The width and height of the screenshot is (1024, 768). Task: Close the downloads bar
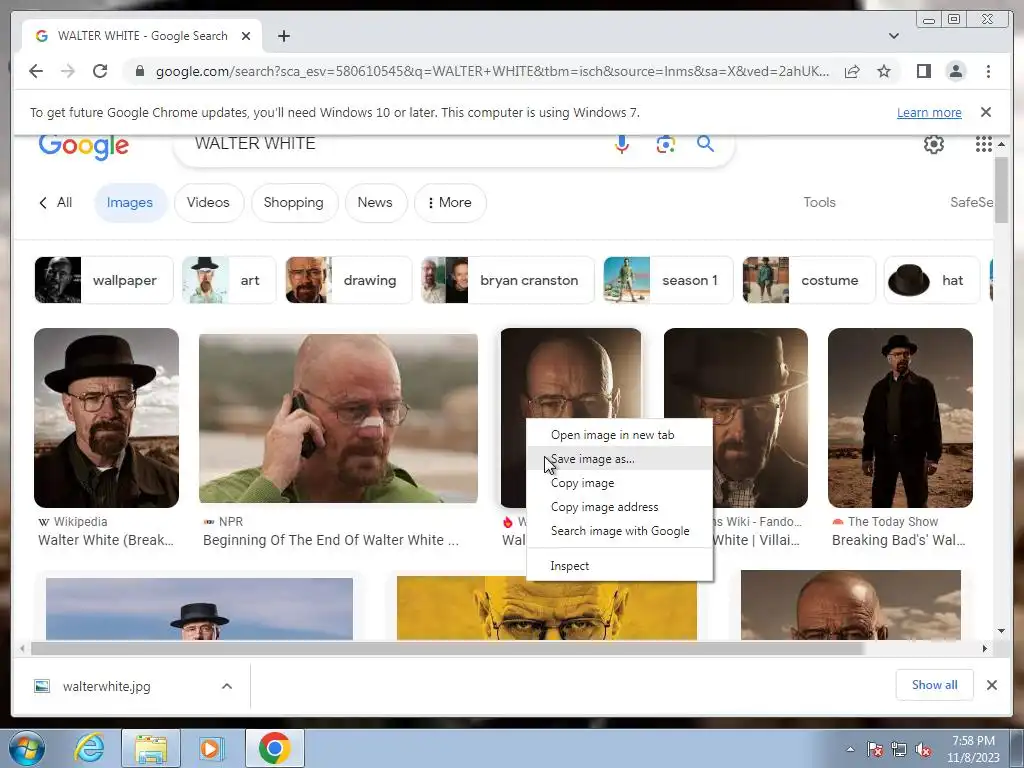tap(991, 685)
